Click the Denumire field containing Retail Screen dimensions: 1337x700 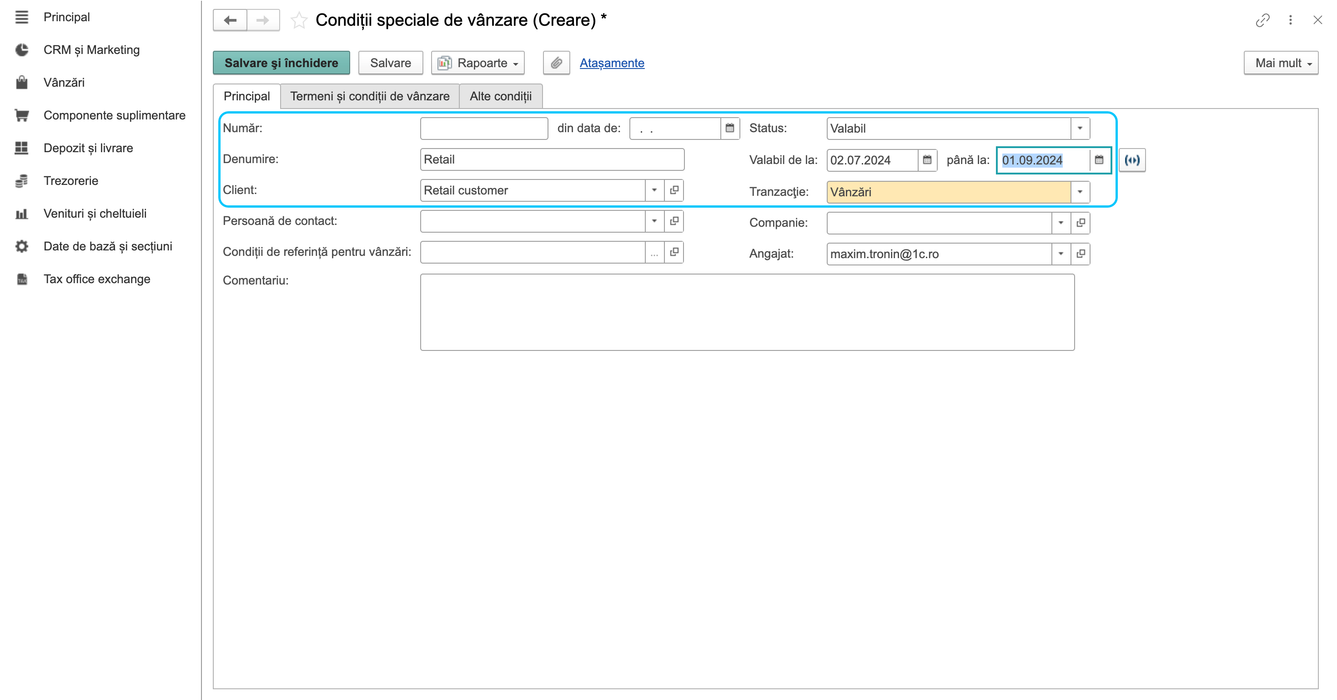552,159
